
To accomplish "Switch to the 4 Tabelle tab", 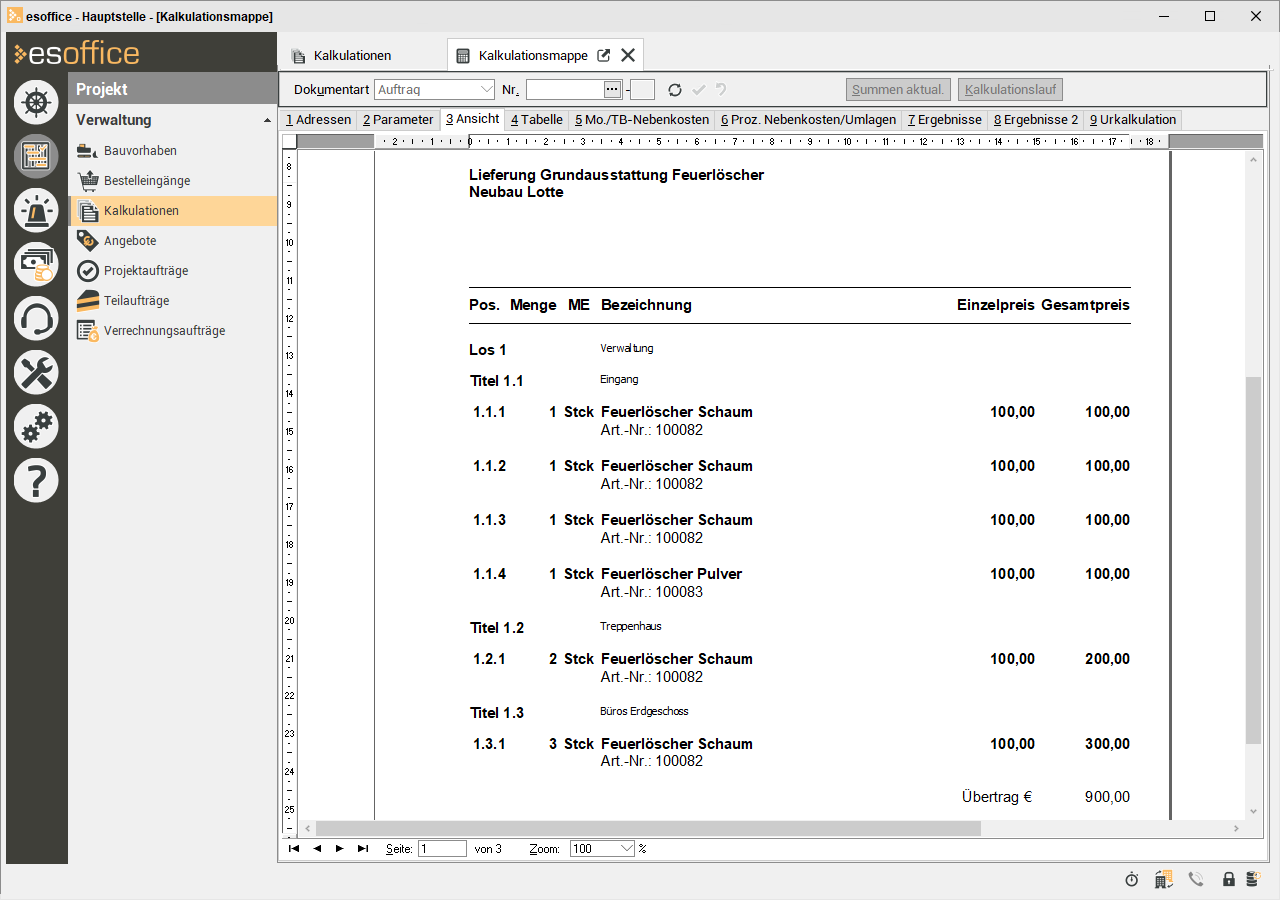I will pos(536,120).
